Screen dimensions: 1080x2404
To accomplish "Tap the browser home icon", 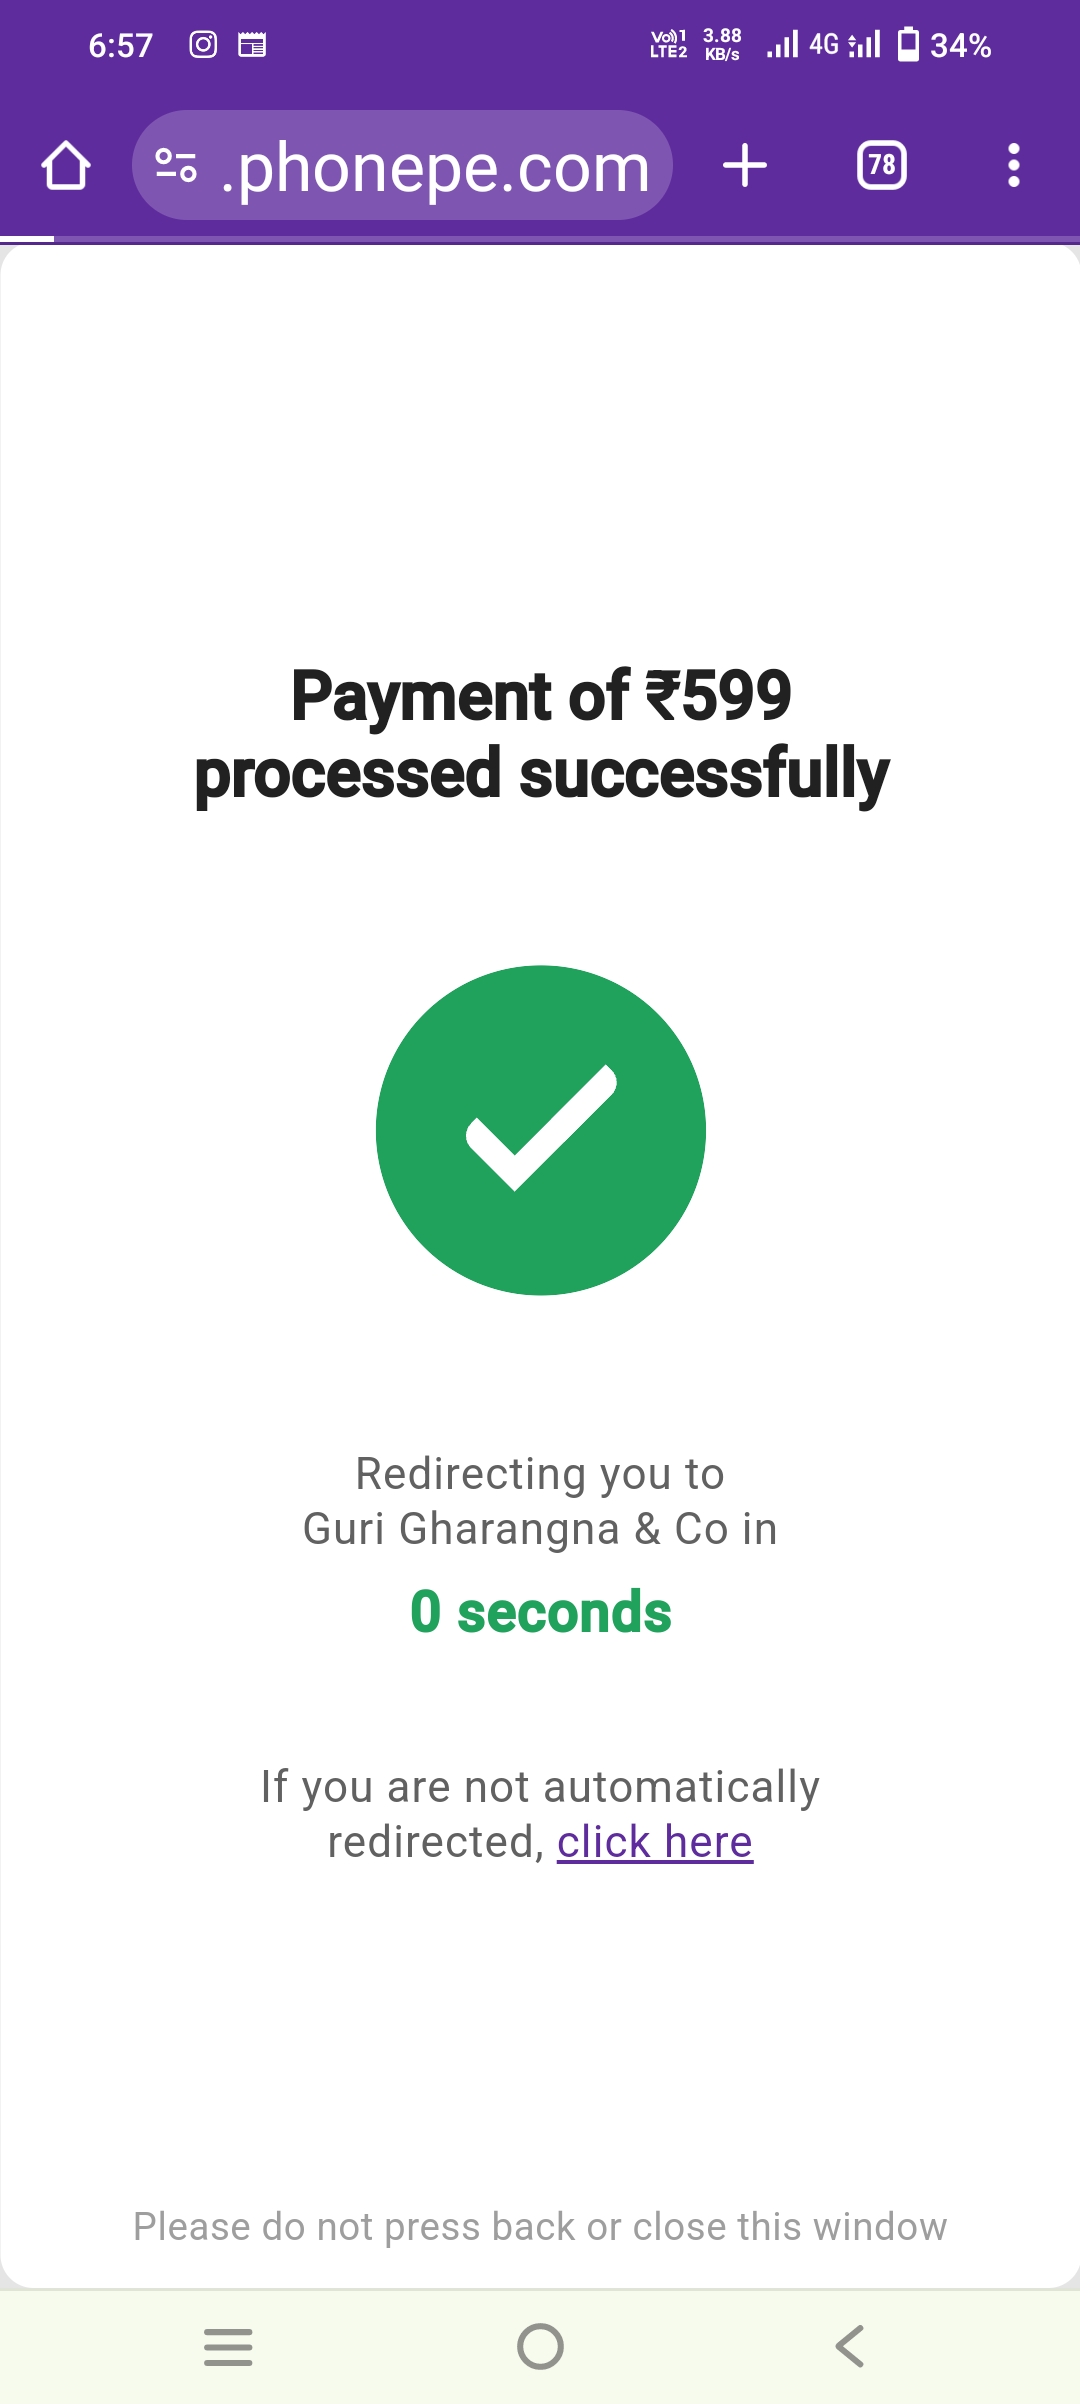I will click(66, 165).
